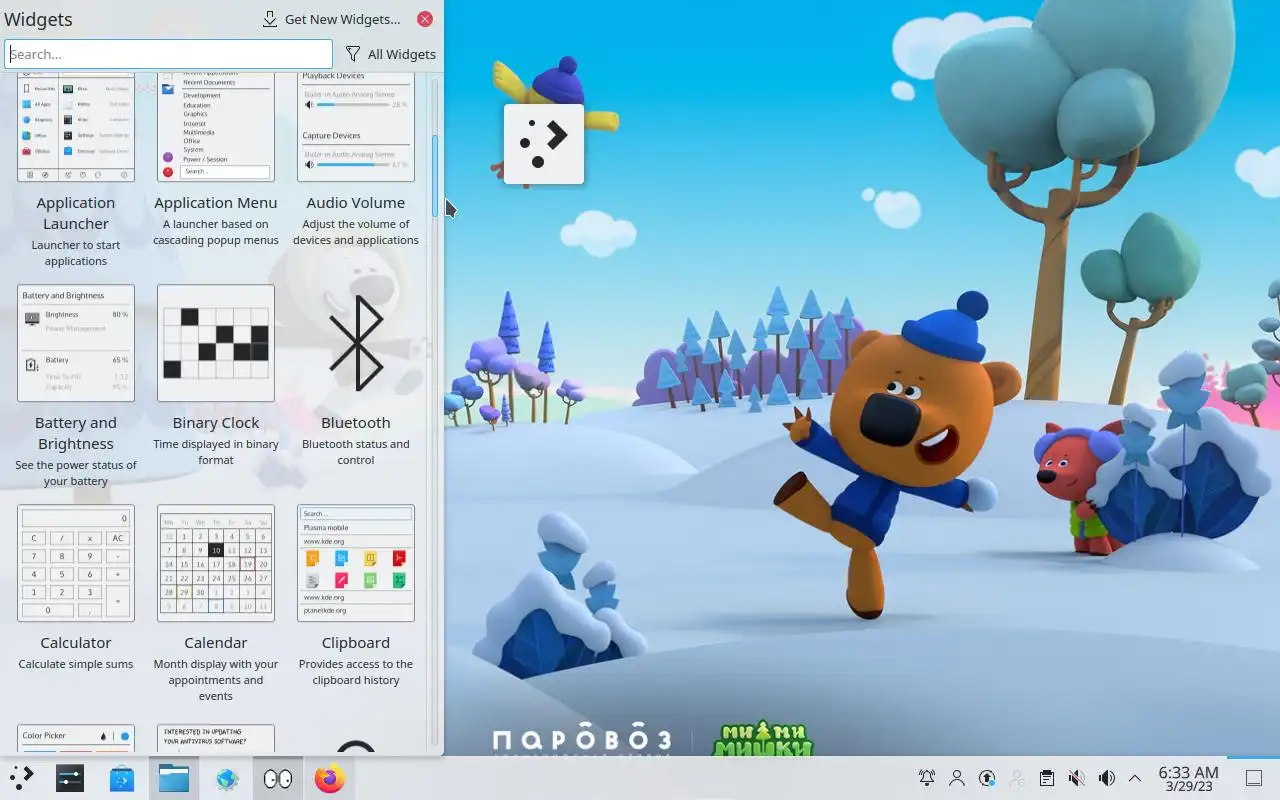Select the Calendar widget preview
The image size is (1280, 800).
click(216, 563)
